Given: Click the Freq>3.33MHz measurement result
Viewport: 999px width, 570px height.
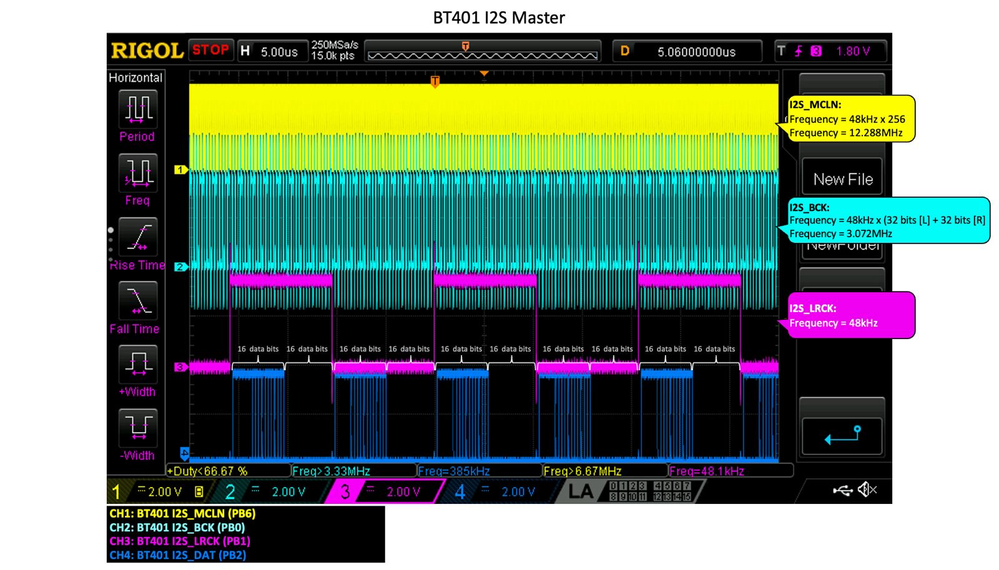Looking at the screenshot, I should pos(354,471).
